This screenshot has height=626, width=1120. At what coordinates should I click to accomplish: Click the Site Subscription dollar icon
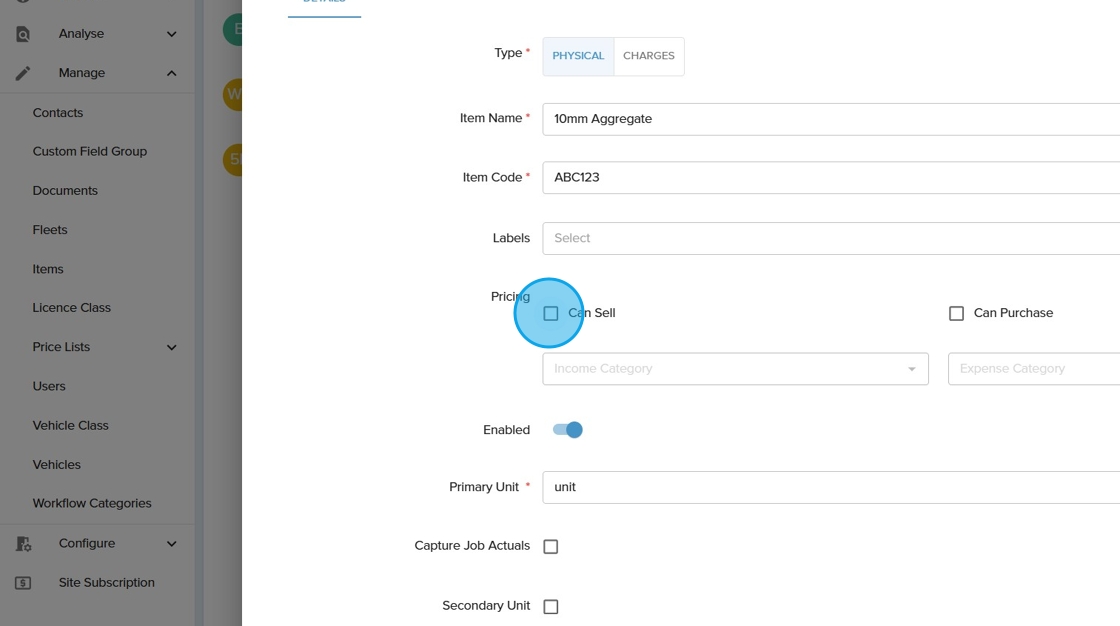pyautogui.click(x=23, y=583)
